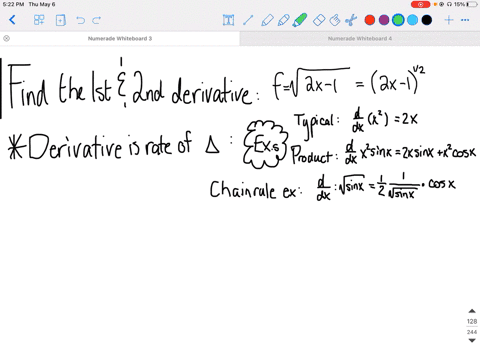The height and width of the screenshot is (360, 480).
Task: Open the three-dot more options menu
Action: click(x=465, y=20)
